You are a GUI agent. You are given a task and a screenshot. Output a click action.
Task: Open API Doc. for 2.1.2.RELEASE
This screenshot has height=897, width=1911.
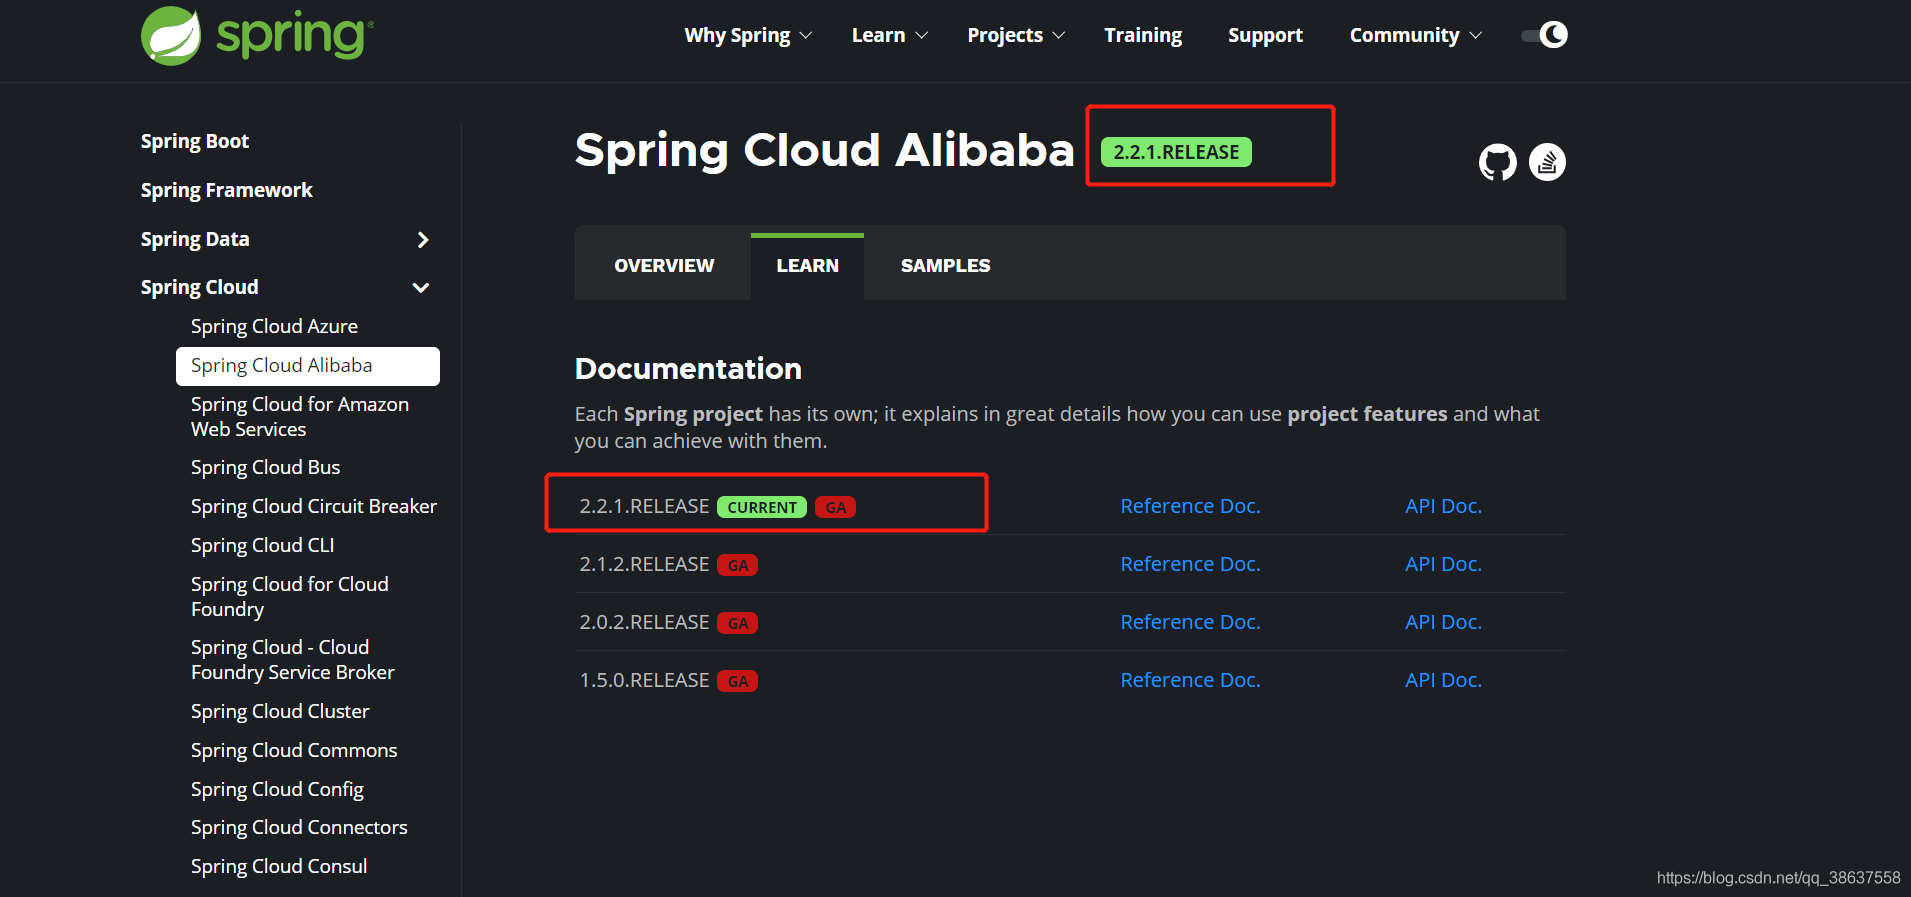click(1443, 564)
